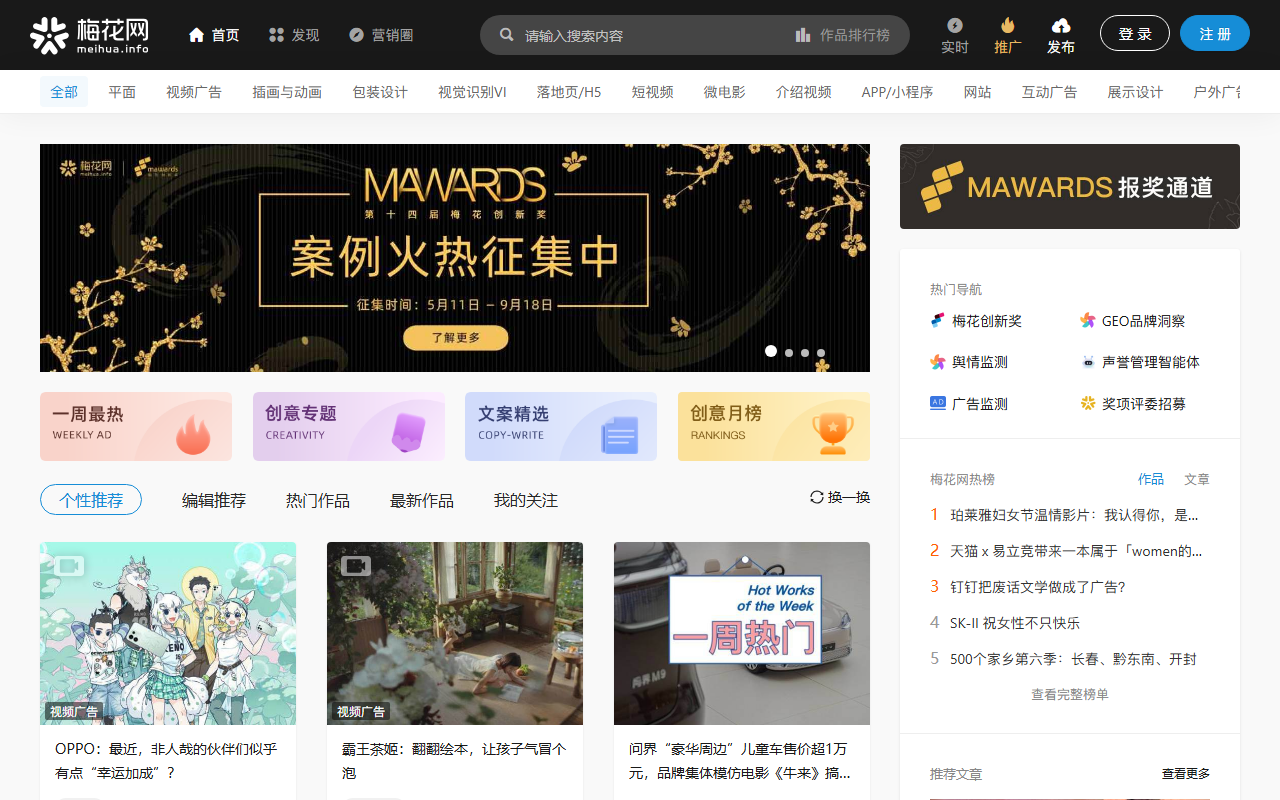Viewport: 1280px width, 800px height.
Task: Select the 互动广告 category tab
Action: 1050,92
